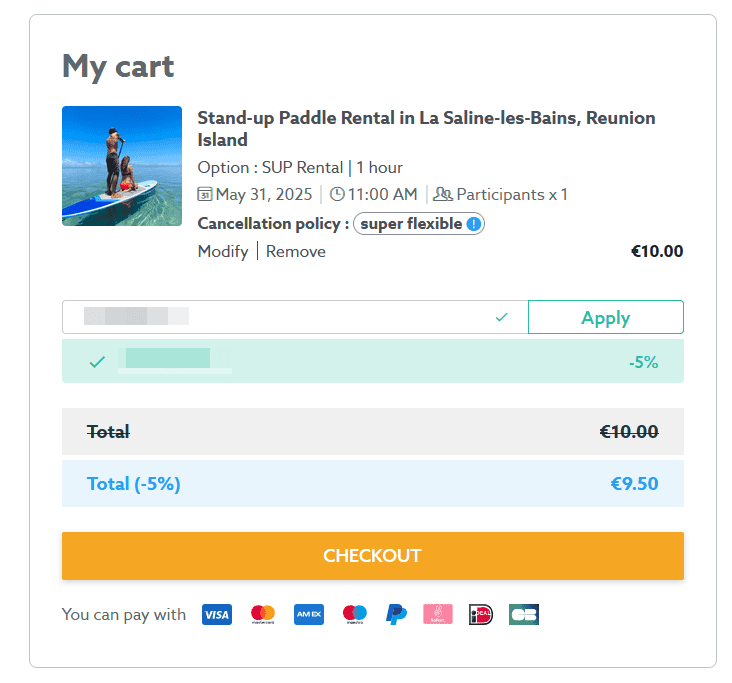Click Modify to edit the booking

(x=223, y=252)
